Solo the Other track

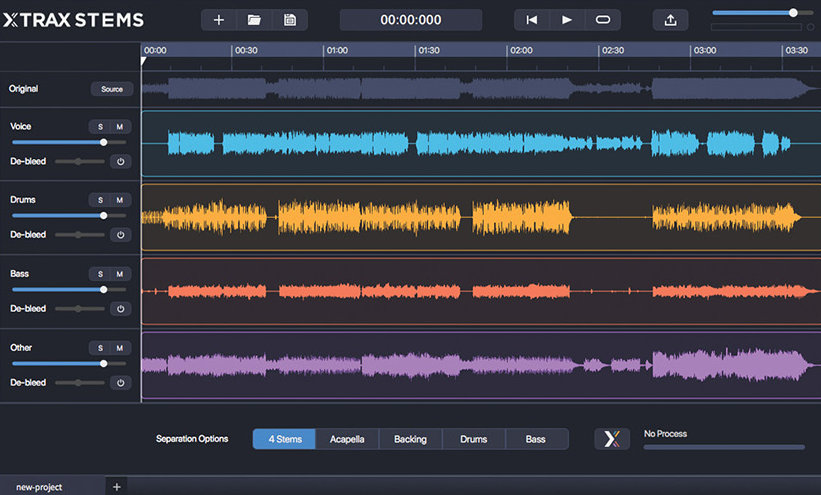pyautogui.click(x=100, y=348)
